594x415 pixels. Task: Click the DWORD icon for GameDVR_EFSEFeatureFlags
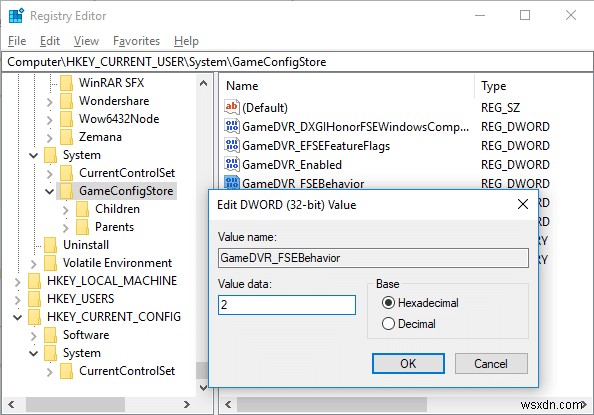231,145
